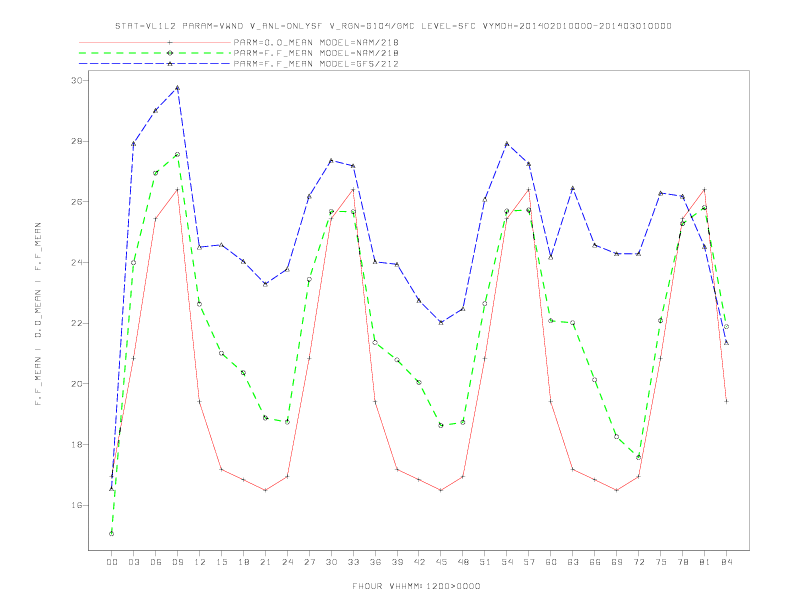792x612 pixels.
Task: Click x-axis forecast hour 63
Action: (573, 562)
